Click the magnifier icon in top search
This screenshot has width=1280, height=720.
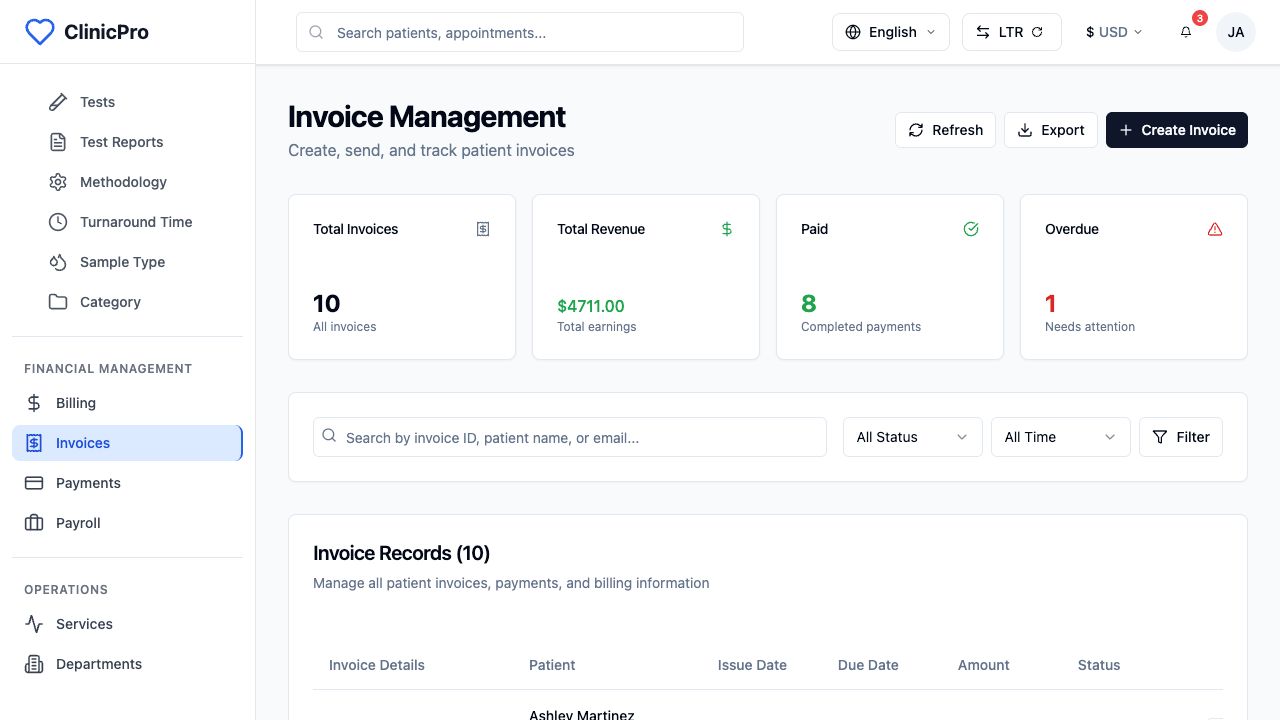pos(316,32)
